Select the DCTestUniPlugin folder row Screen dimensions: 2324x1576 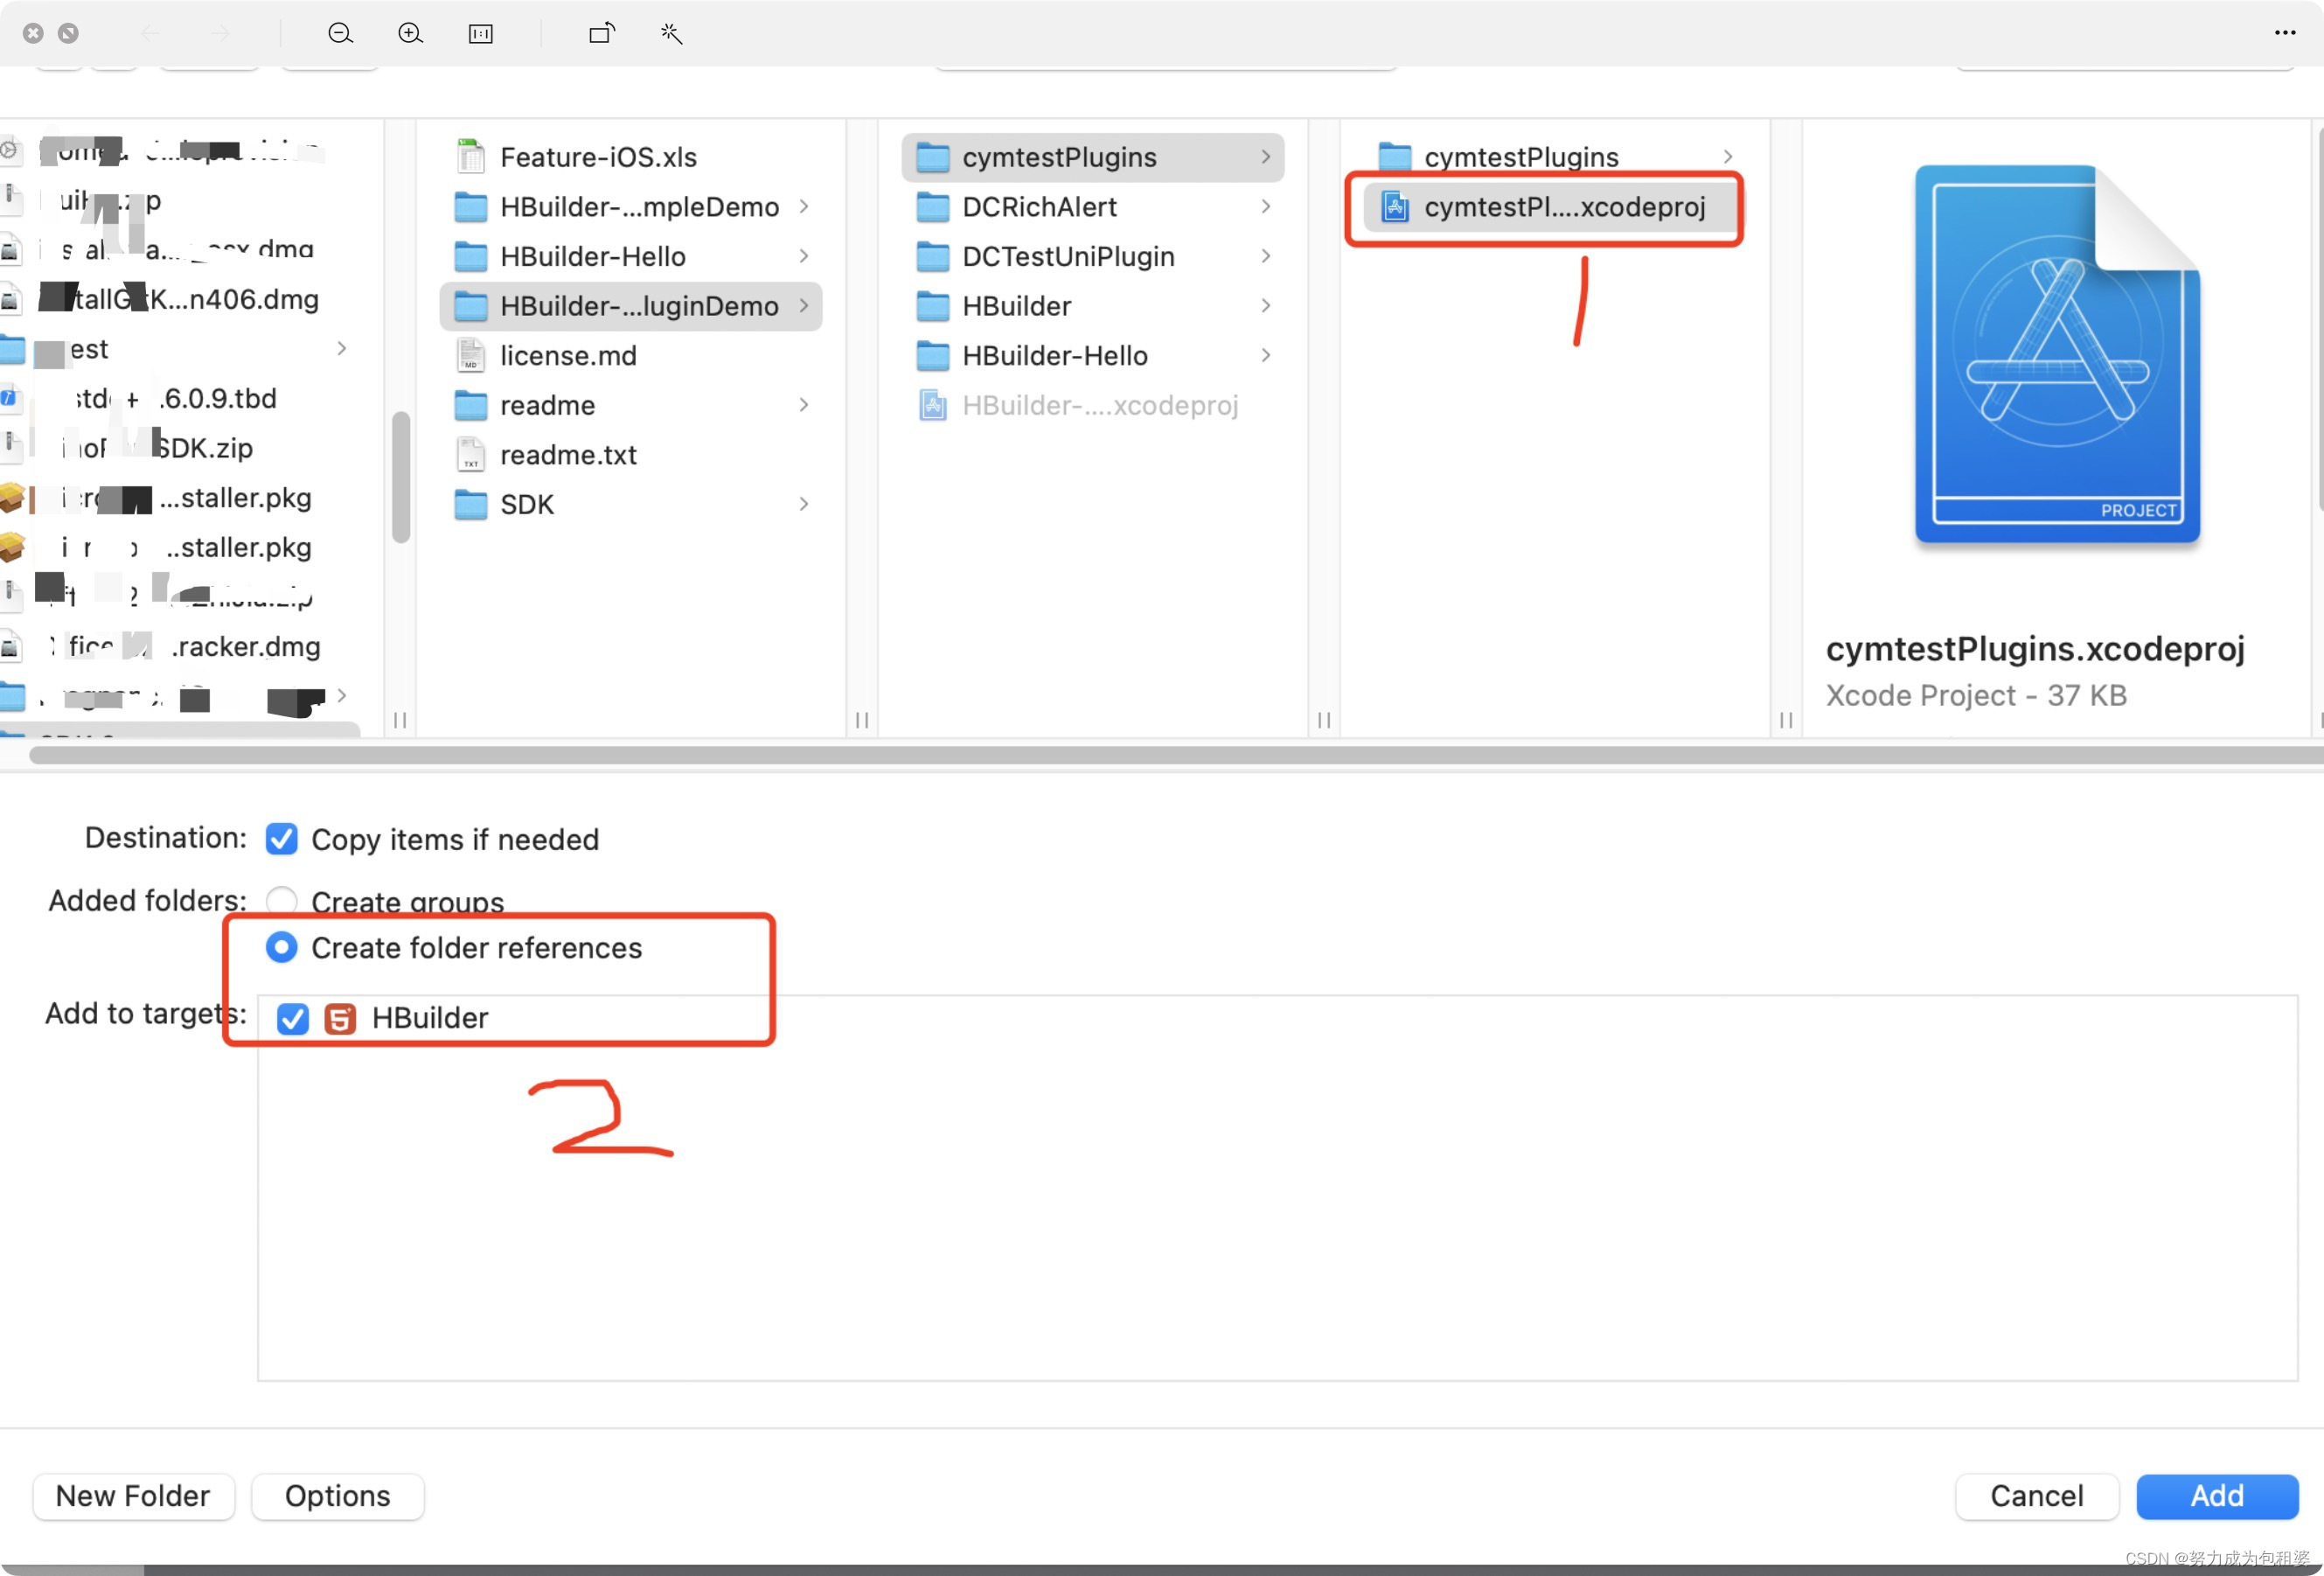pos(1068,257)
